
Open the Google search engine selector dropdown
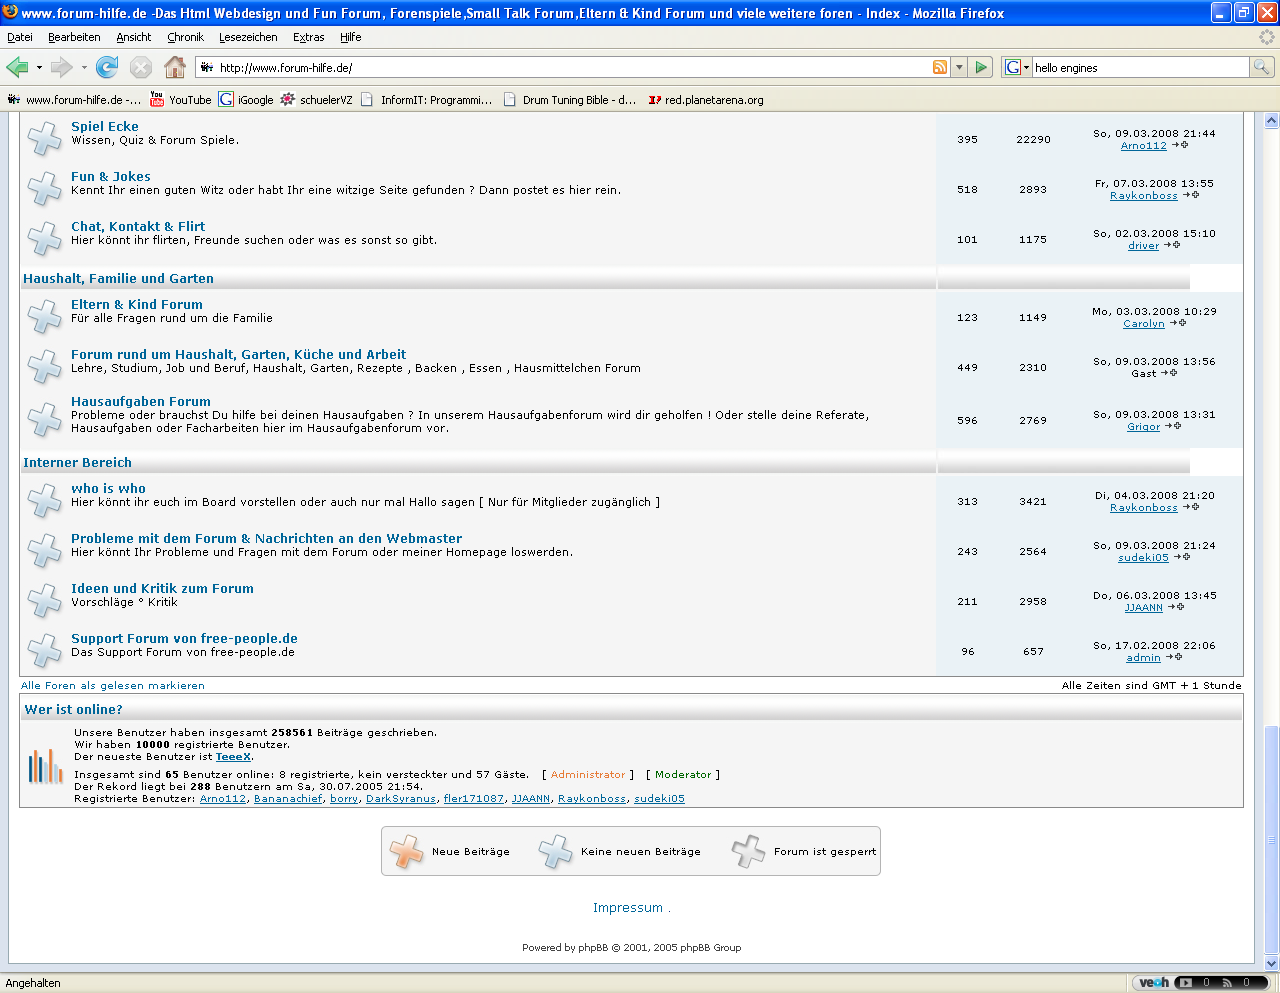1017,67
